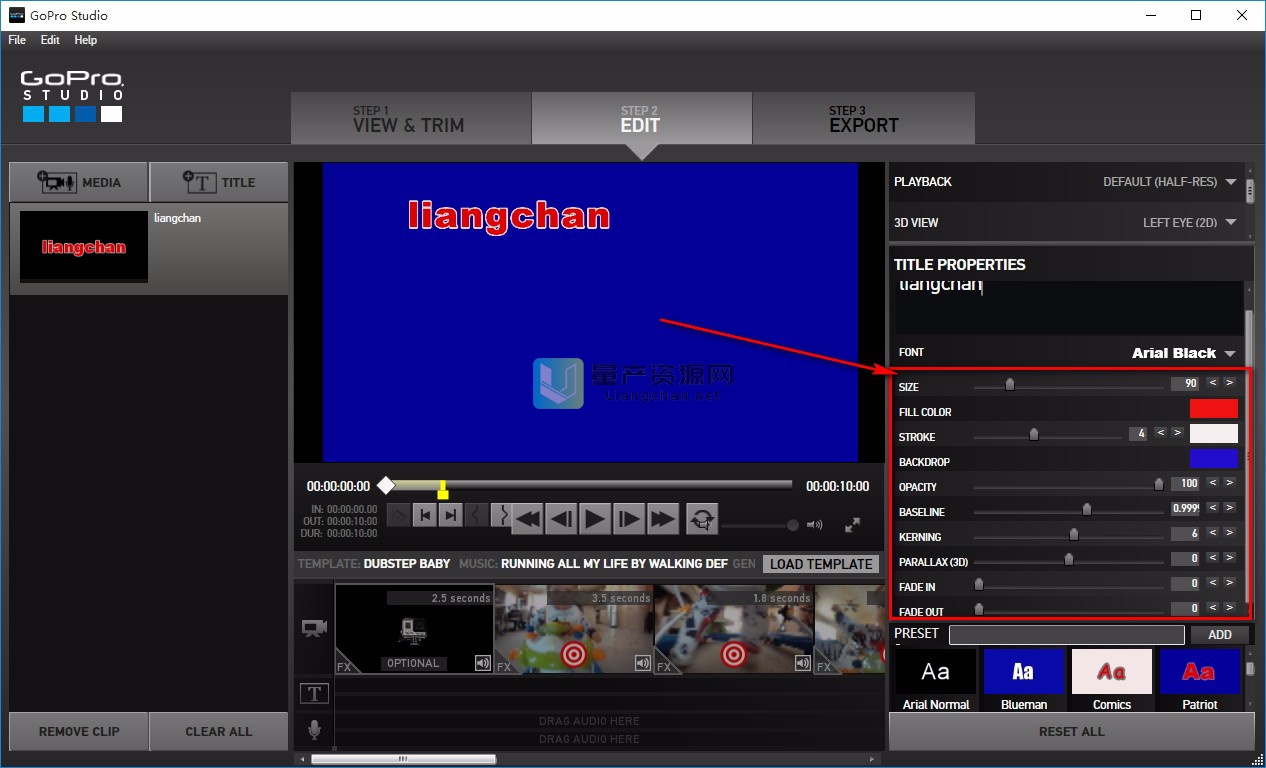Screen dimensions: 1266x768
Task: Click the mark in point bracket button
Action: (477, 515)
